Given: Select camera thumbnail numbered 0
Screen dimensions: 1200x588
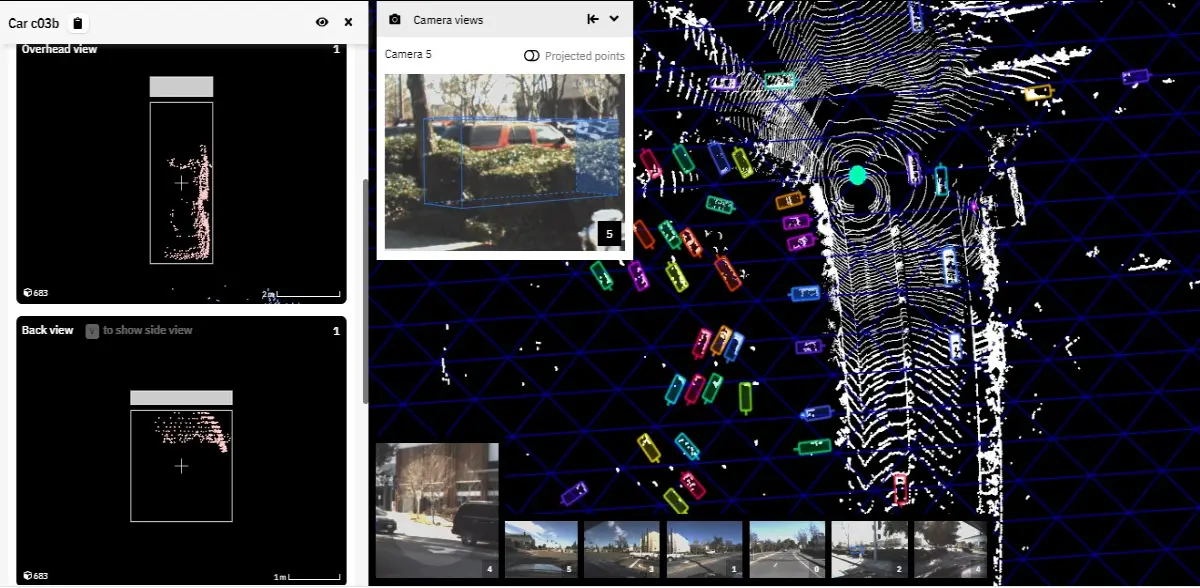Looking at the screenshot, I should pyautogui.click(x=787, y=549).
